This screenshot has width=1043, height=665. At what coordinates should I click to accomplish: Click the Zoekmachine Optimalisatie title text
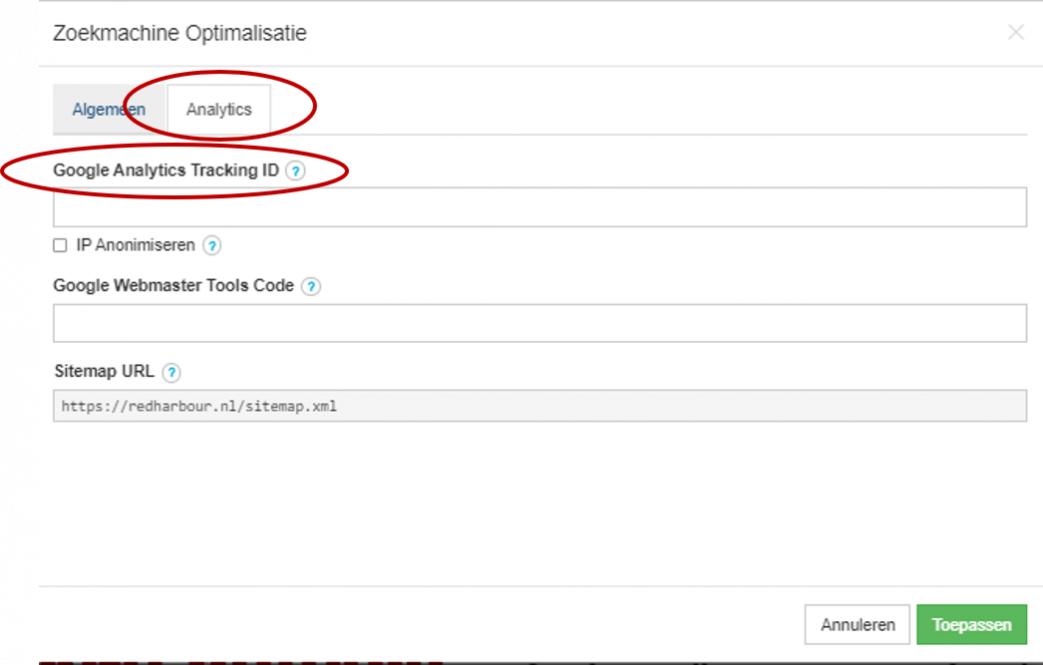[x=180, y=33]
